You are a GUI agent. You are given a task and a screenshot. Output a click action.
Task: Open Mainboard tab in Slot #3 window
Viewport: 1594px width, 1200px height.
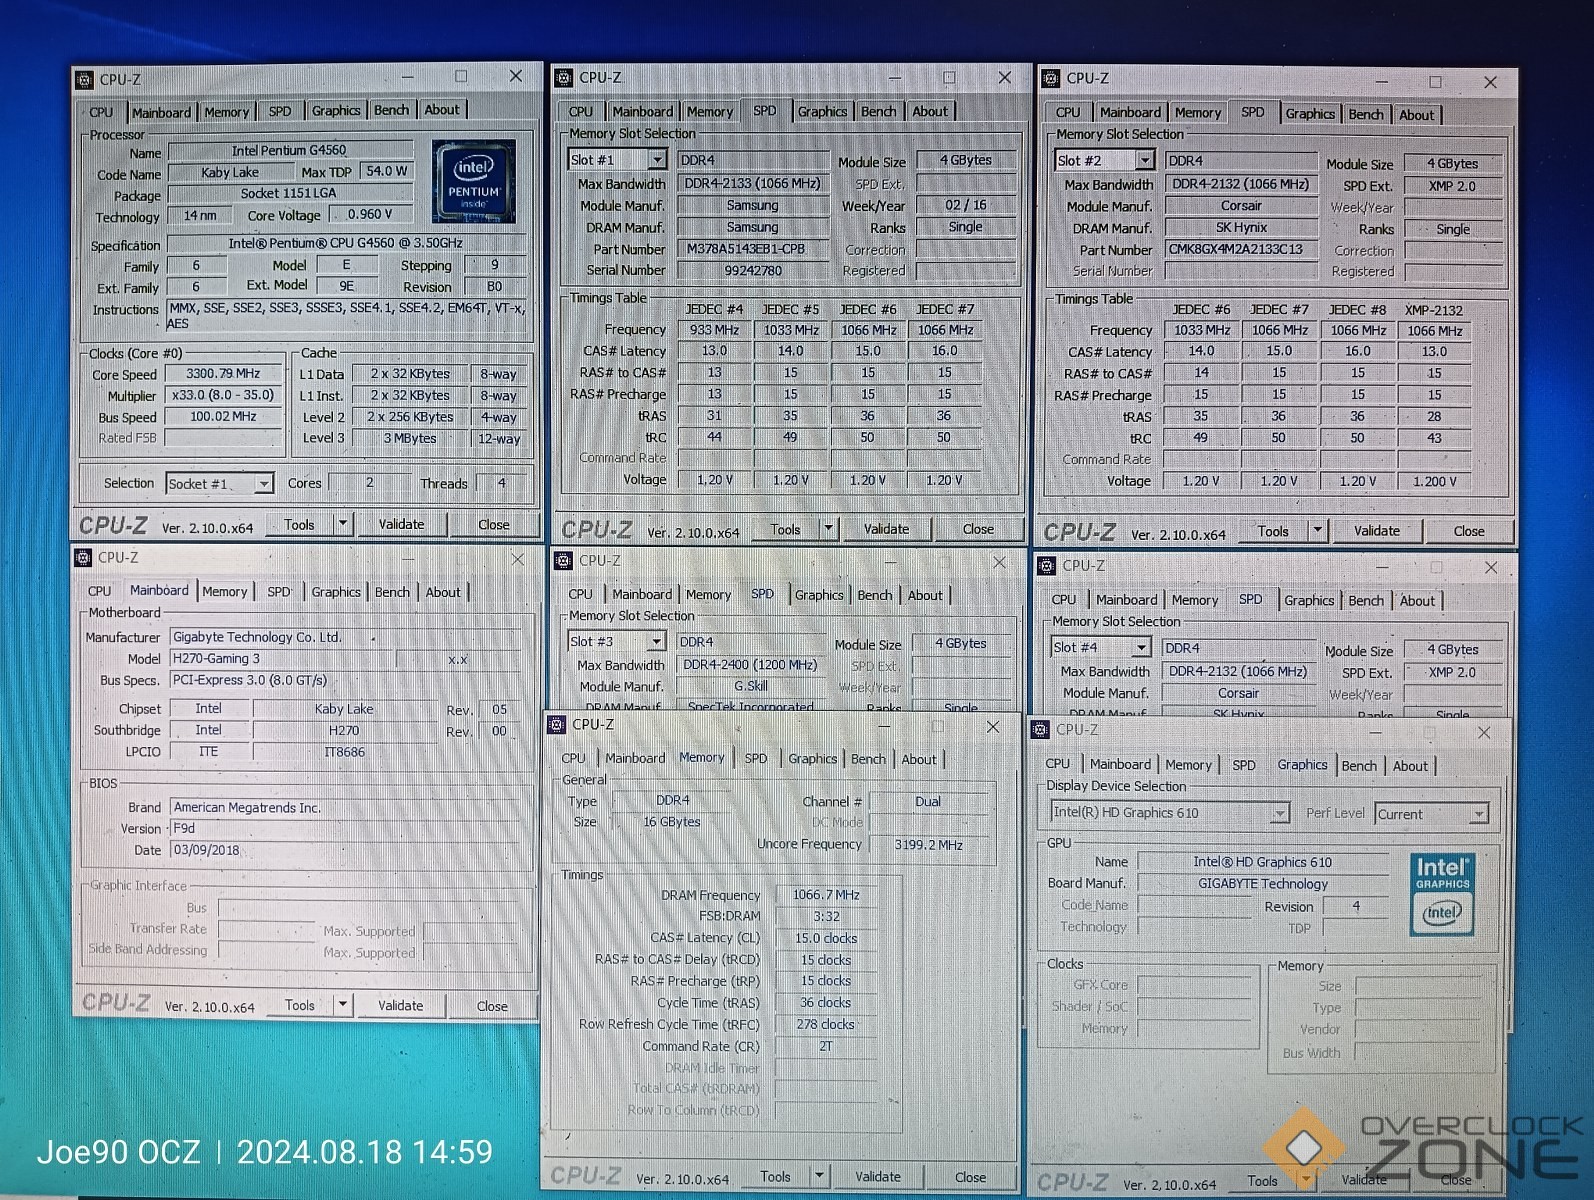click(642, 594)
